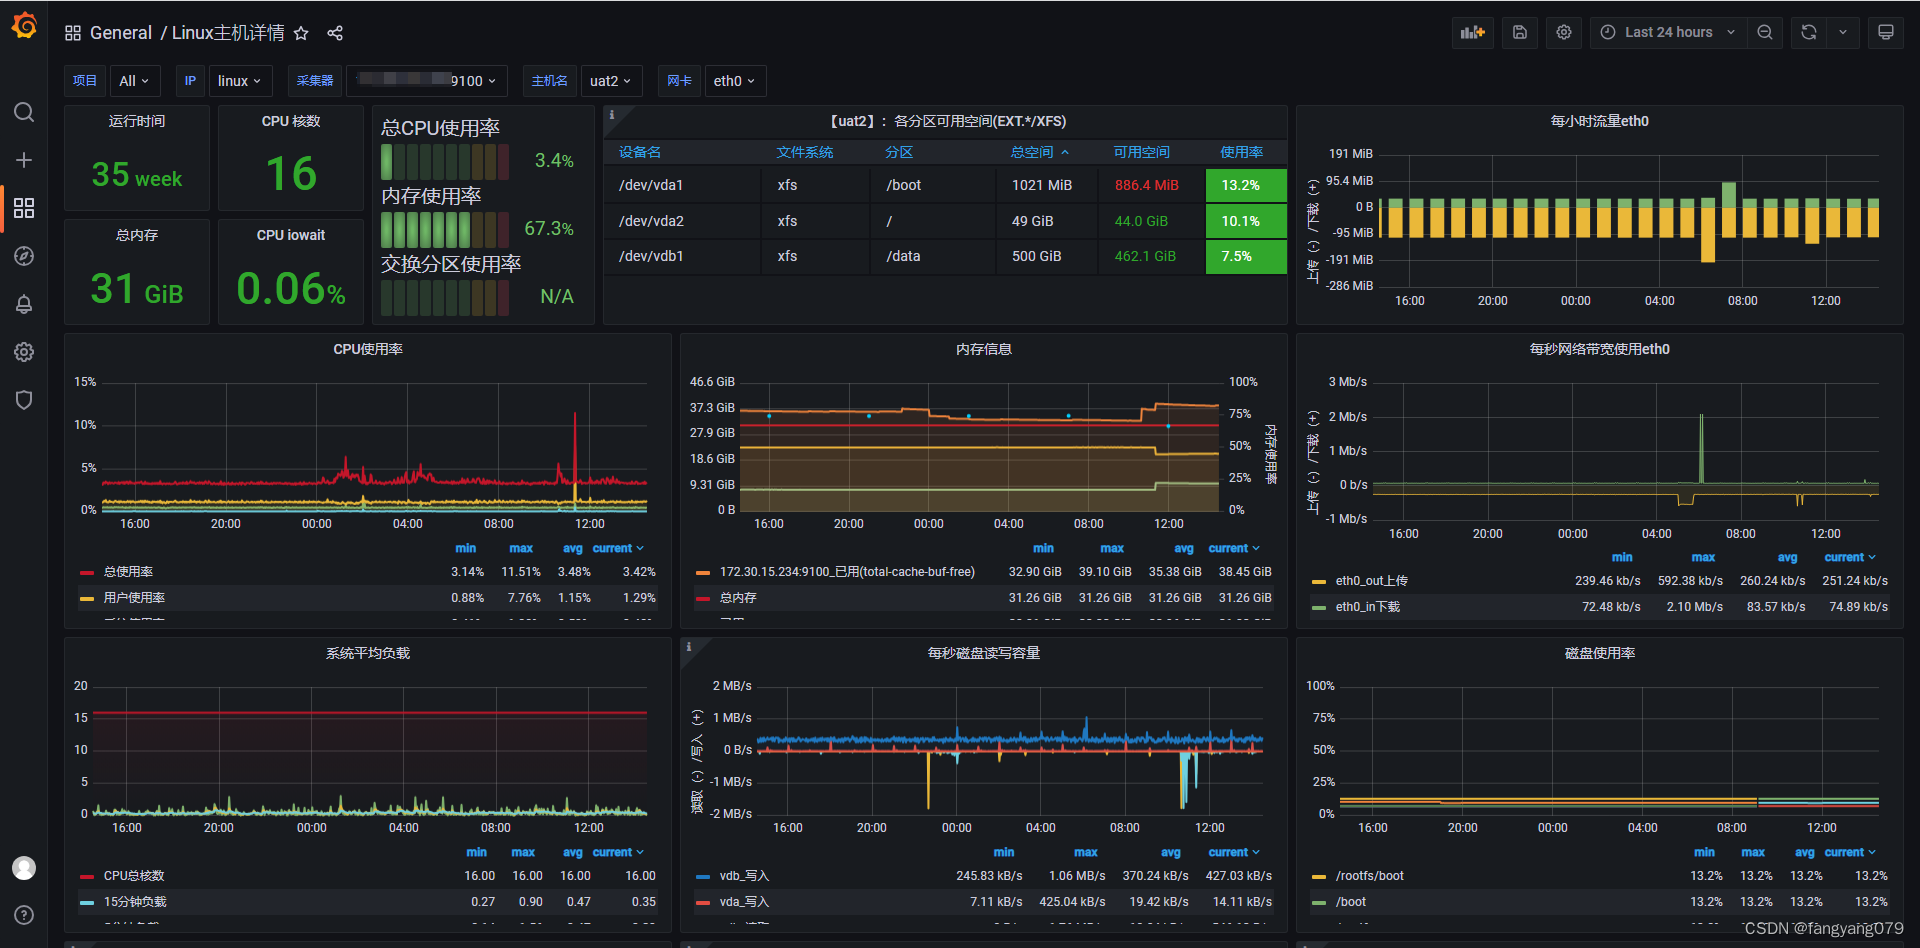Open the IP linux variable dropdown

239,81
